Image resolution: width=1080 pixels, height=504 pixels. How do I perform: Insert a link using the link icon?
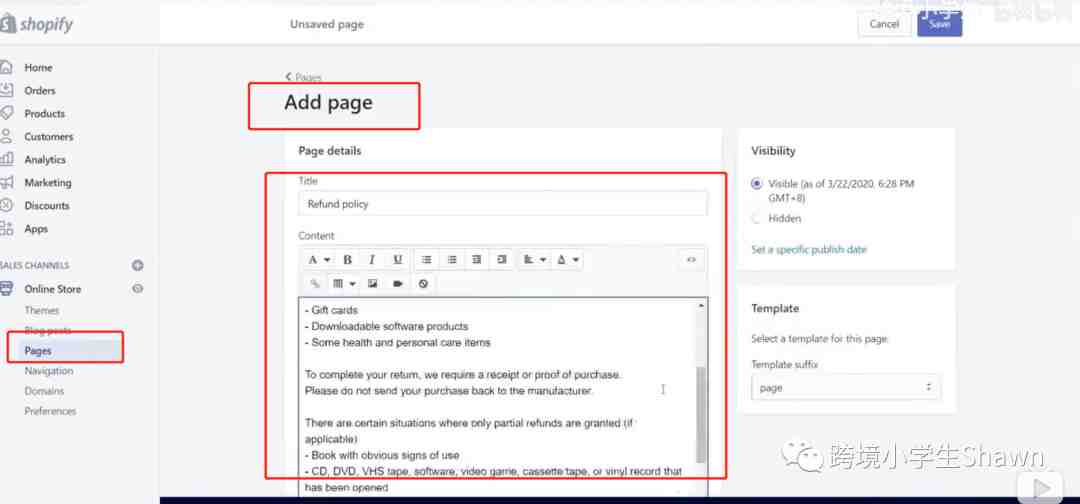pyautogui.click(x=315, y=284)
